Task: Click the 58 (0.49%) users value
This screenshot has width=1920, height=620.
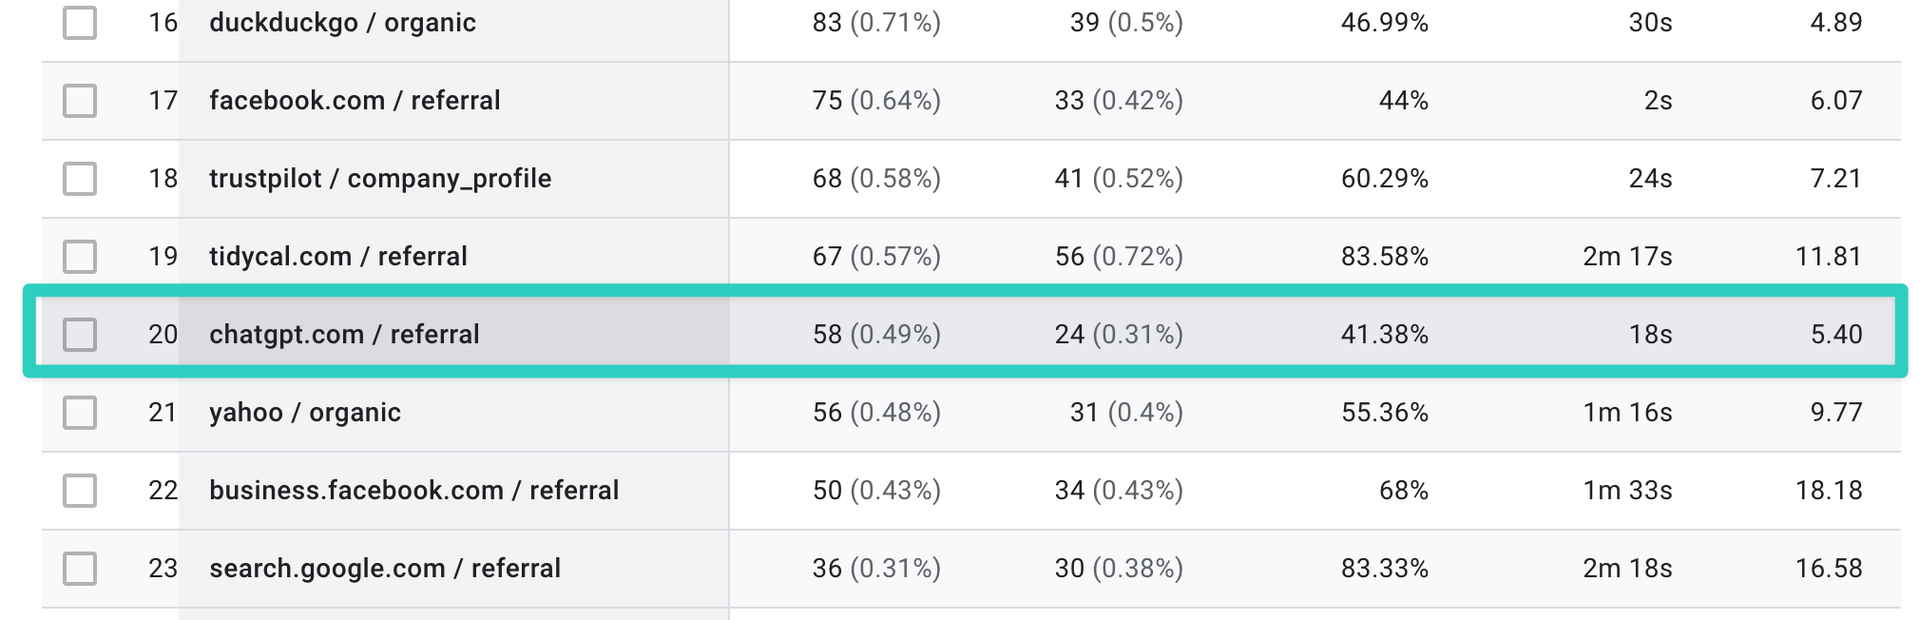Action: (x=876, y=334)
